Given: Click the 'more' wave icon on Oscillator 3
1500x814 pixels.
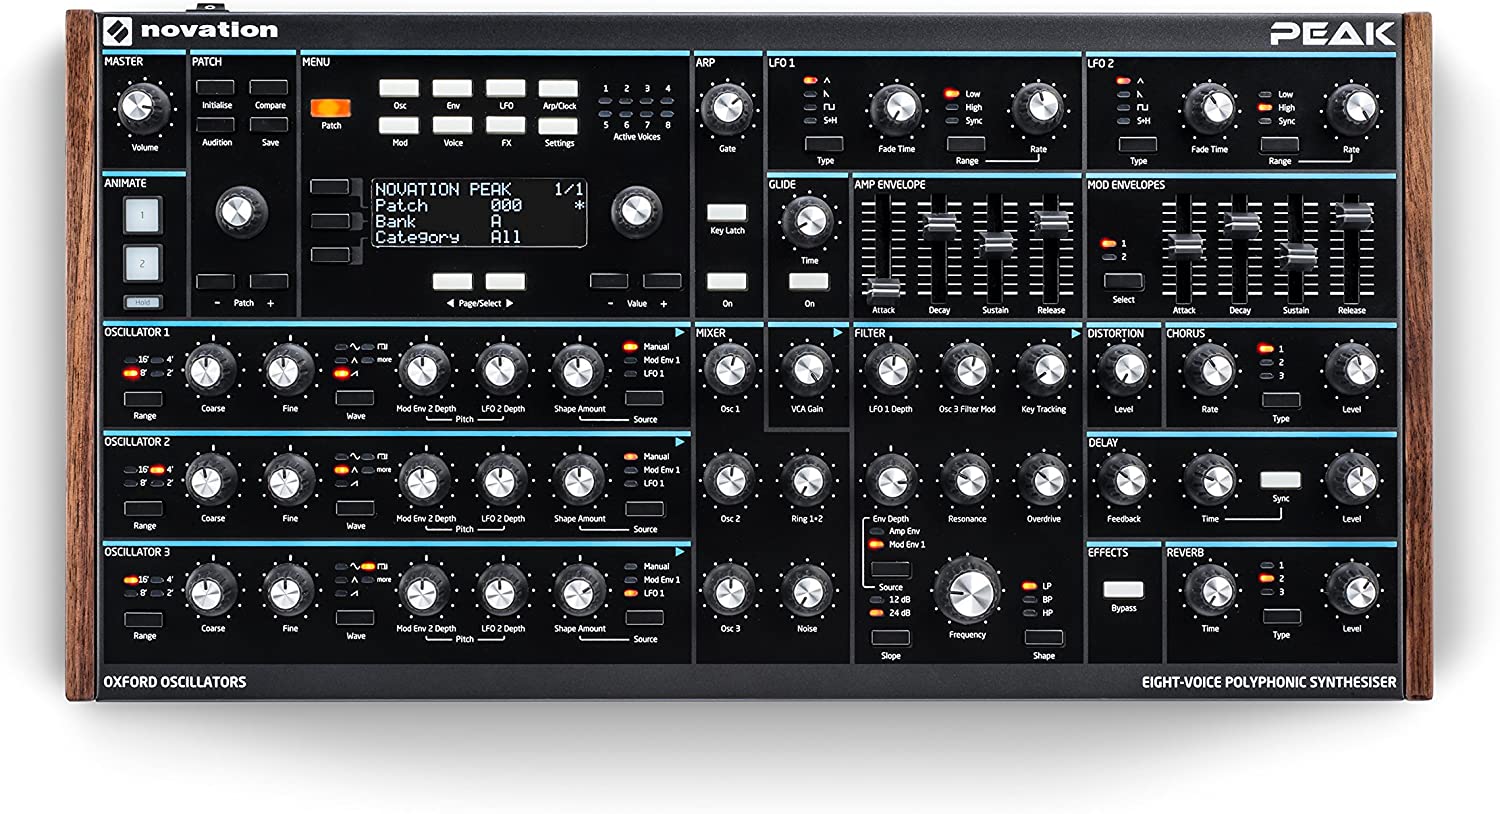Looking at the screenshot, I should (x=367, y=580).
